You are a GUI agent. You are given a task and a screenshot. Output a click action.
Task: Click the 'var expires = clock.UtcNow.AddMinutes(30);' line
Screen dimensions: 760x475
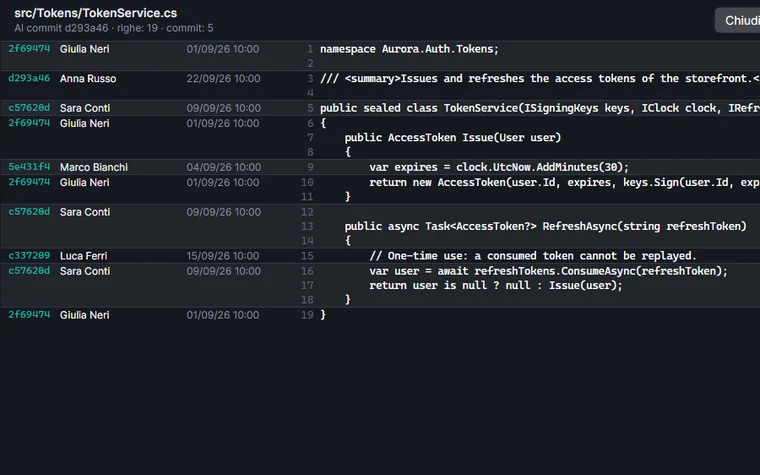click(x=499, y=167)
